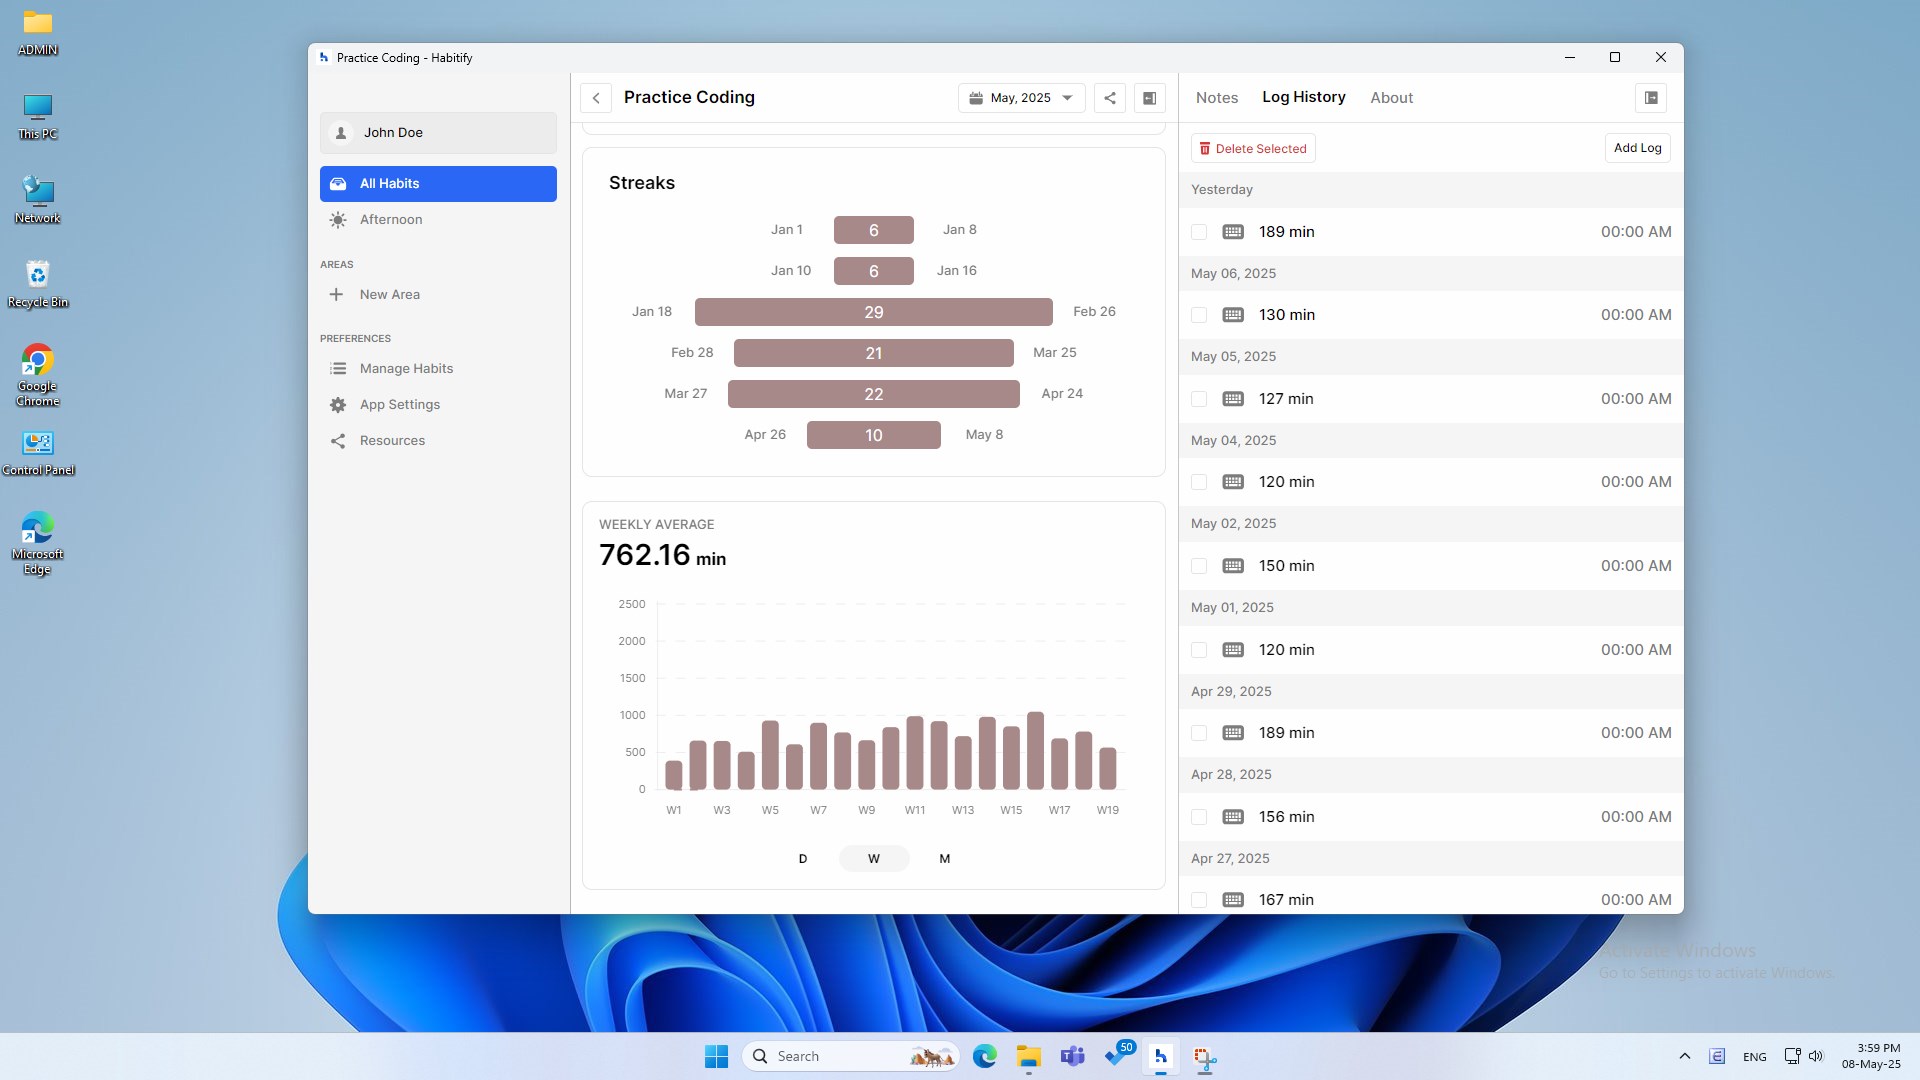
Task: Open File Explorer from taskbar
Action: [1029, 1056]
